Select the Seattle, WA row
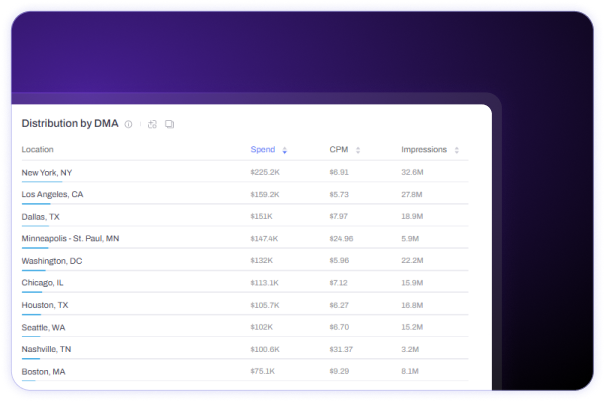The width and height of the screenshot is (605, 402). coord(245,327)
